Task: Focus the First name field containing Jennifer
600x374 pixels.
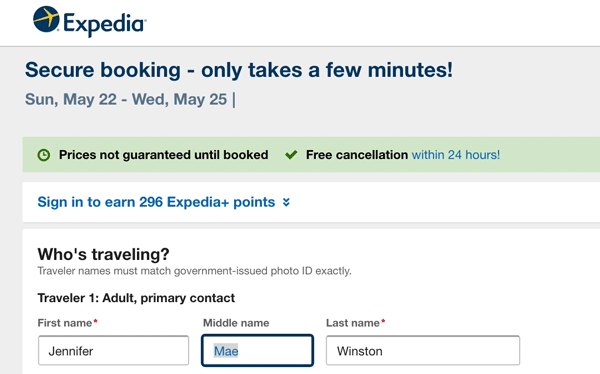Action: coord(113,350)
